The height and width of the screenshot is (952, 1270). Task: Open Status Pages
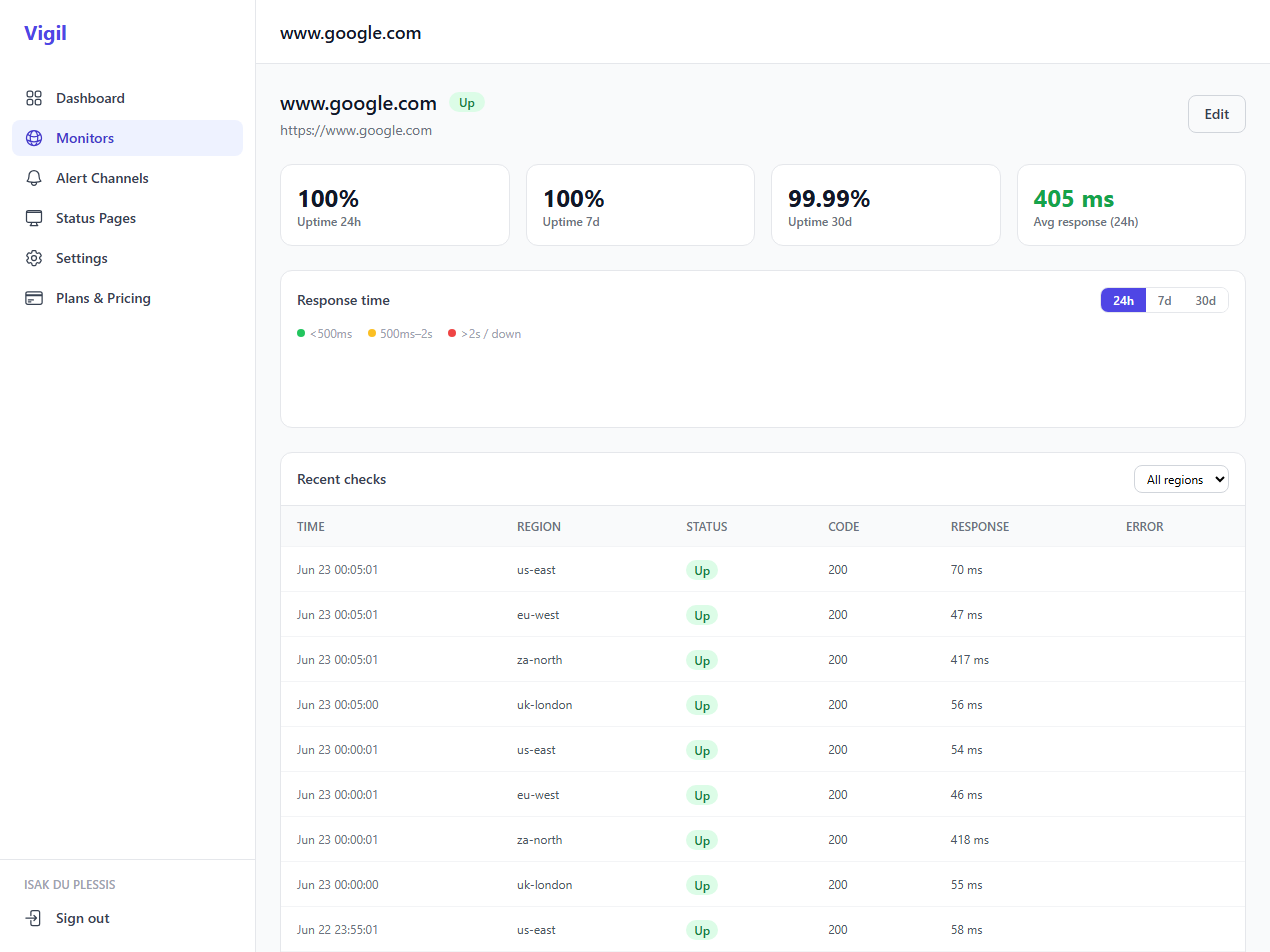coord(127,218)
